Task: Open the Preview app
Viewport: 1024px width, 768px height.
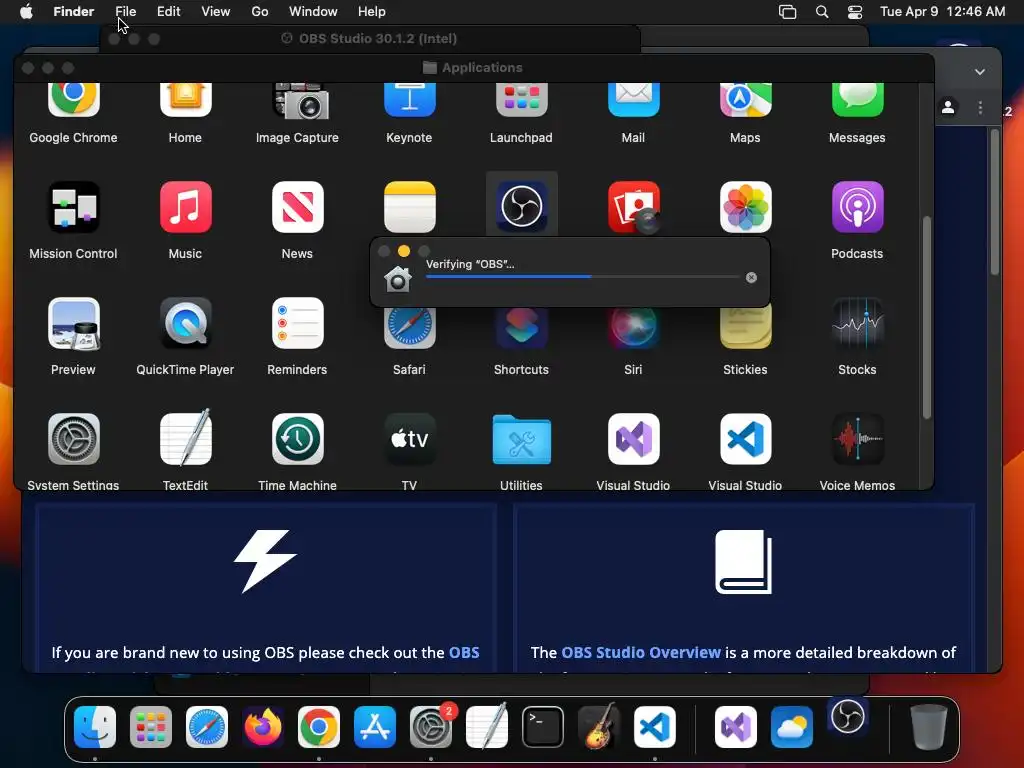Action: pyautogui.click(x=73, y=324)
